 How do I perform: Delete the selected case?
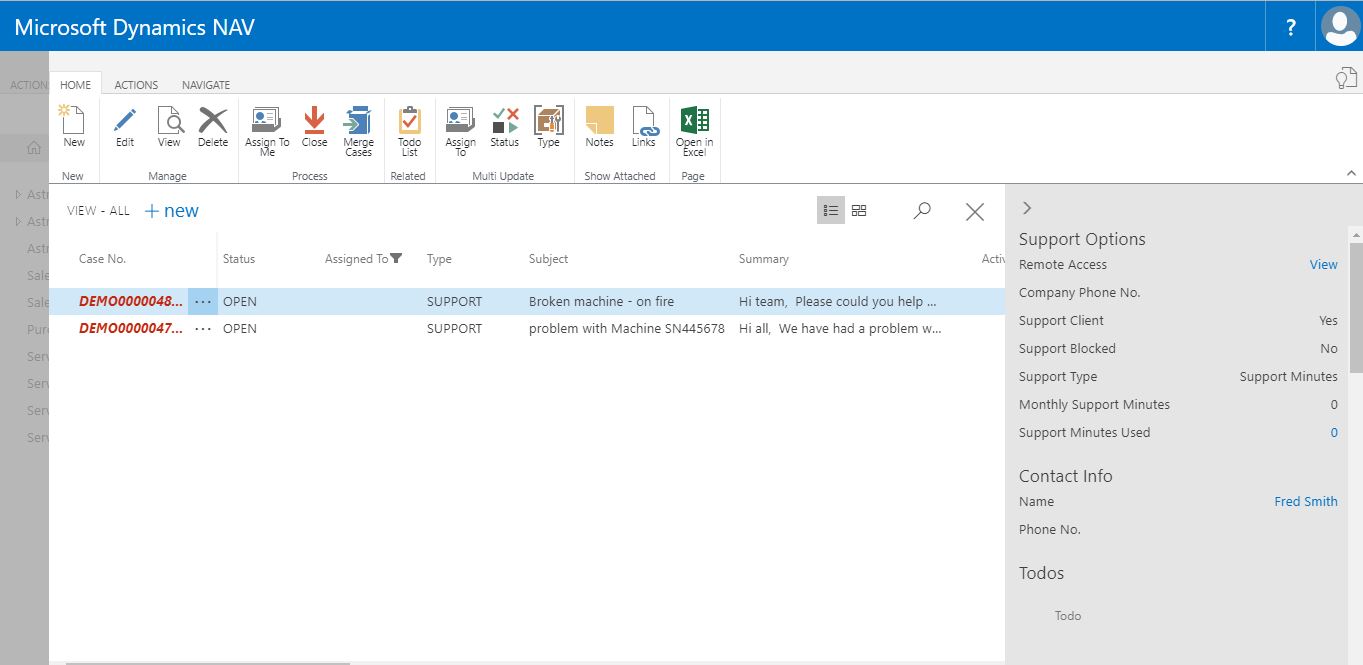tap(213, 127)
